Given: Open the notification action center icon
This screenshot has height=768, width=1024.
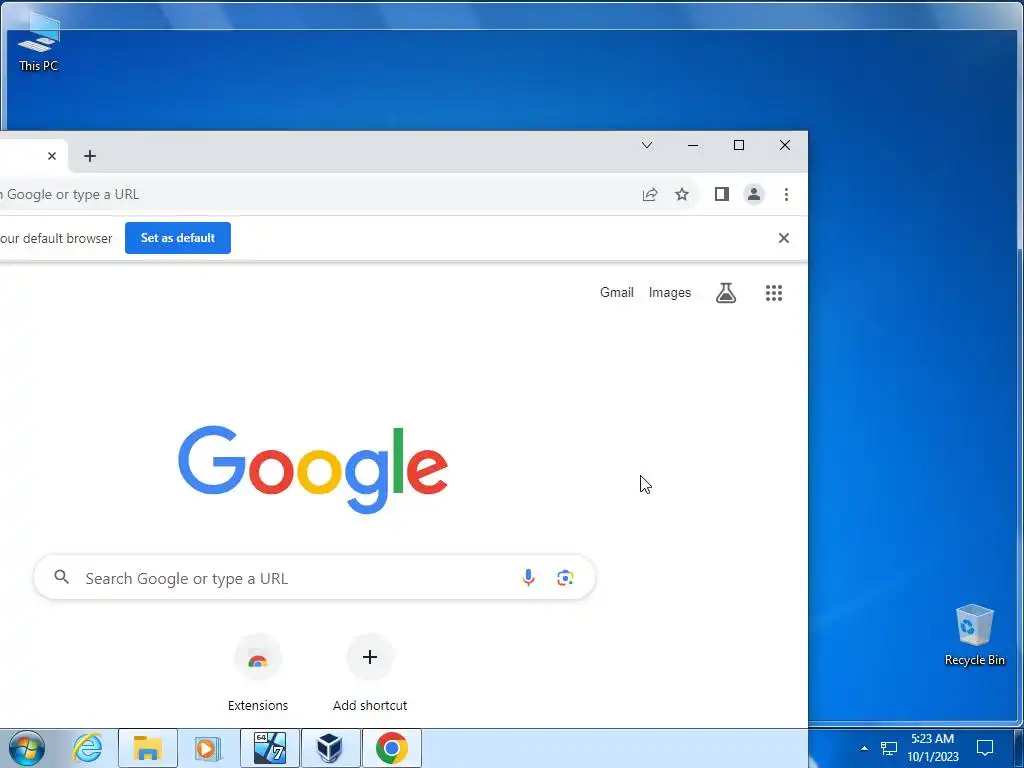Looking at the screenshot, I should [985, 748].
